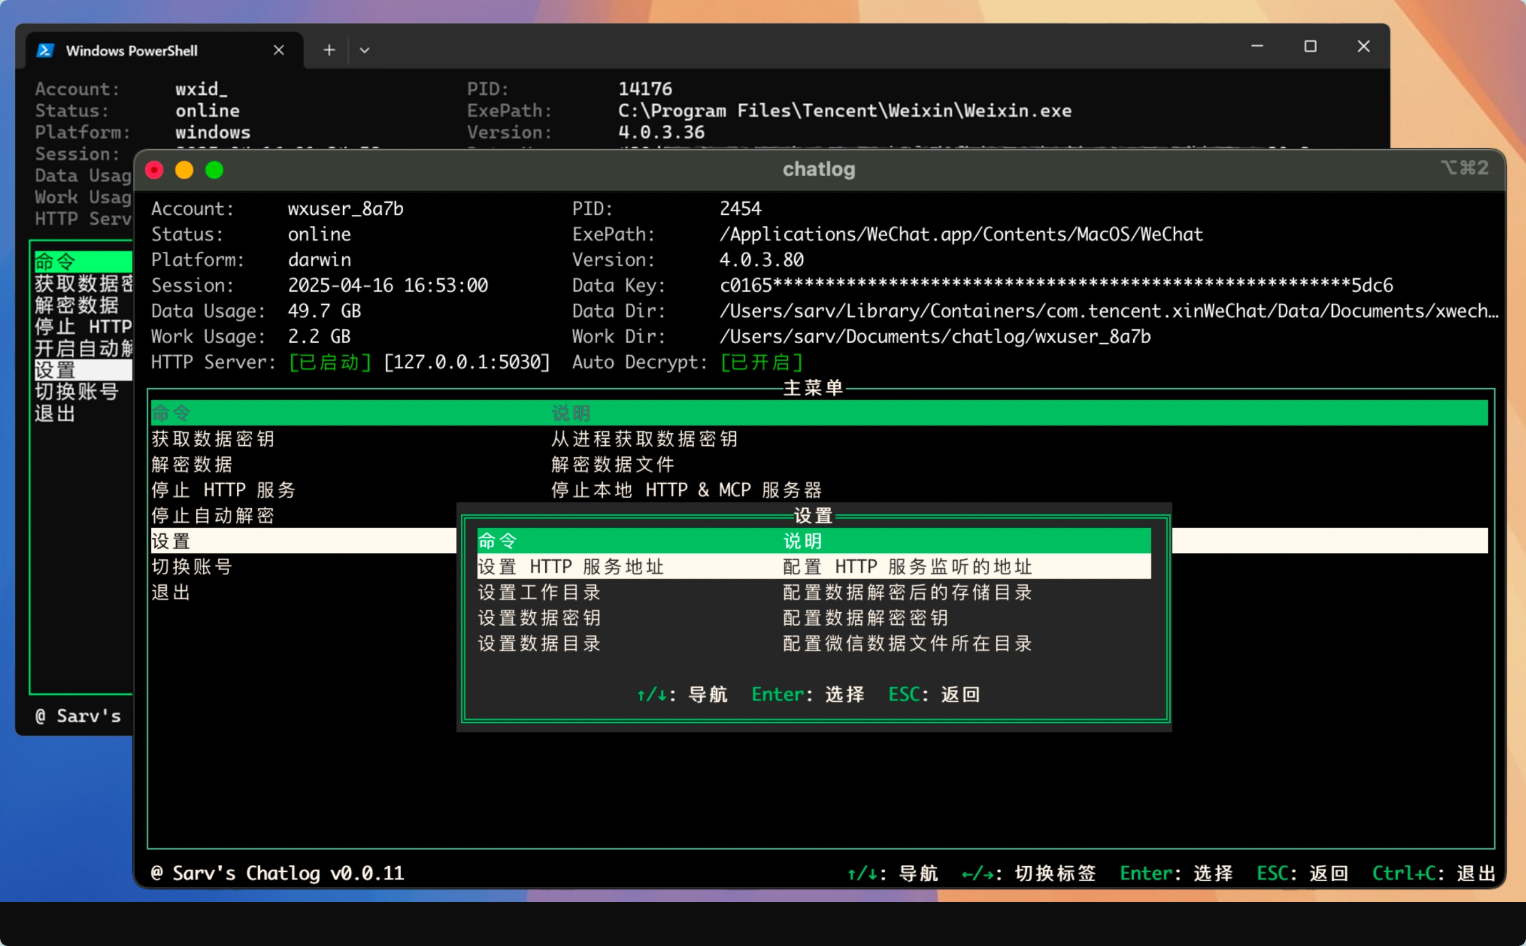
Task: Choose 设置数据密钥 in the settings dialog
Action: (x=539, y=618)
